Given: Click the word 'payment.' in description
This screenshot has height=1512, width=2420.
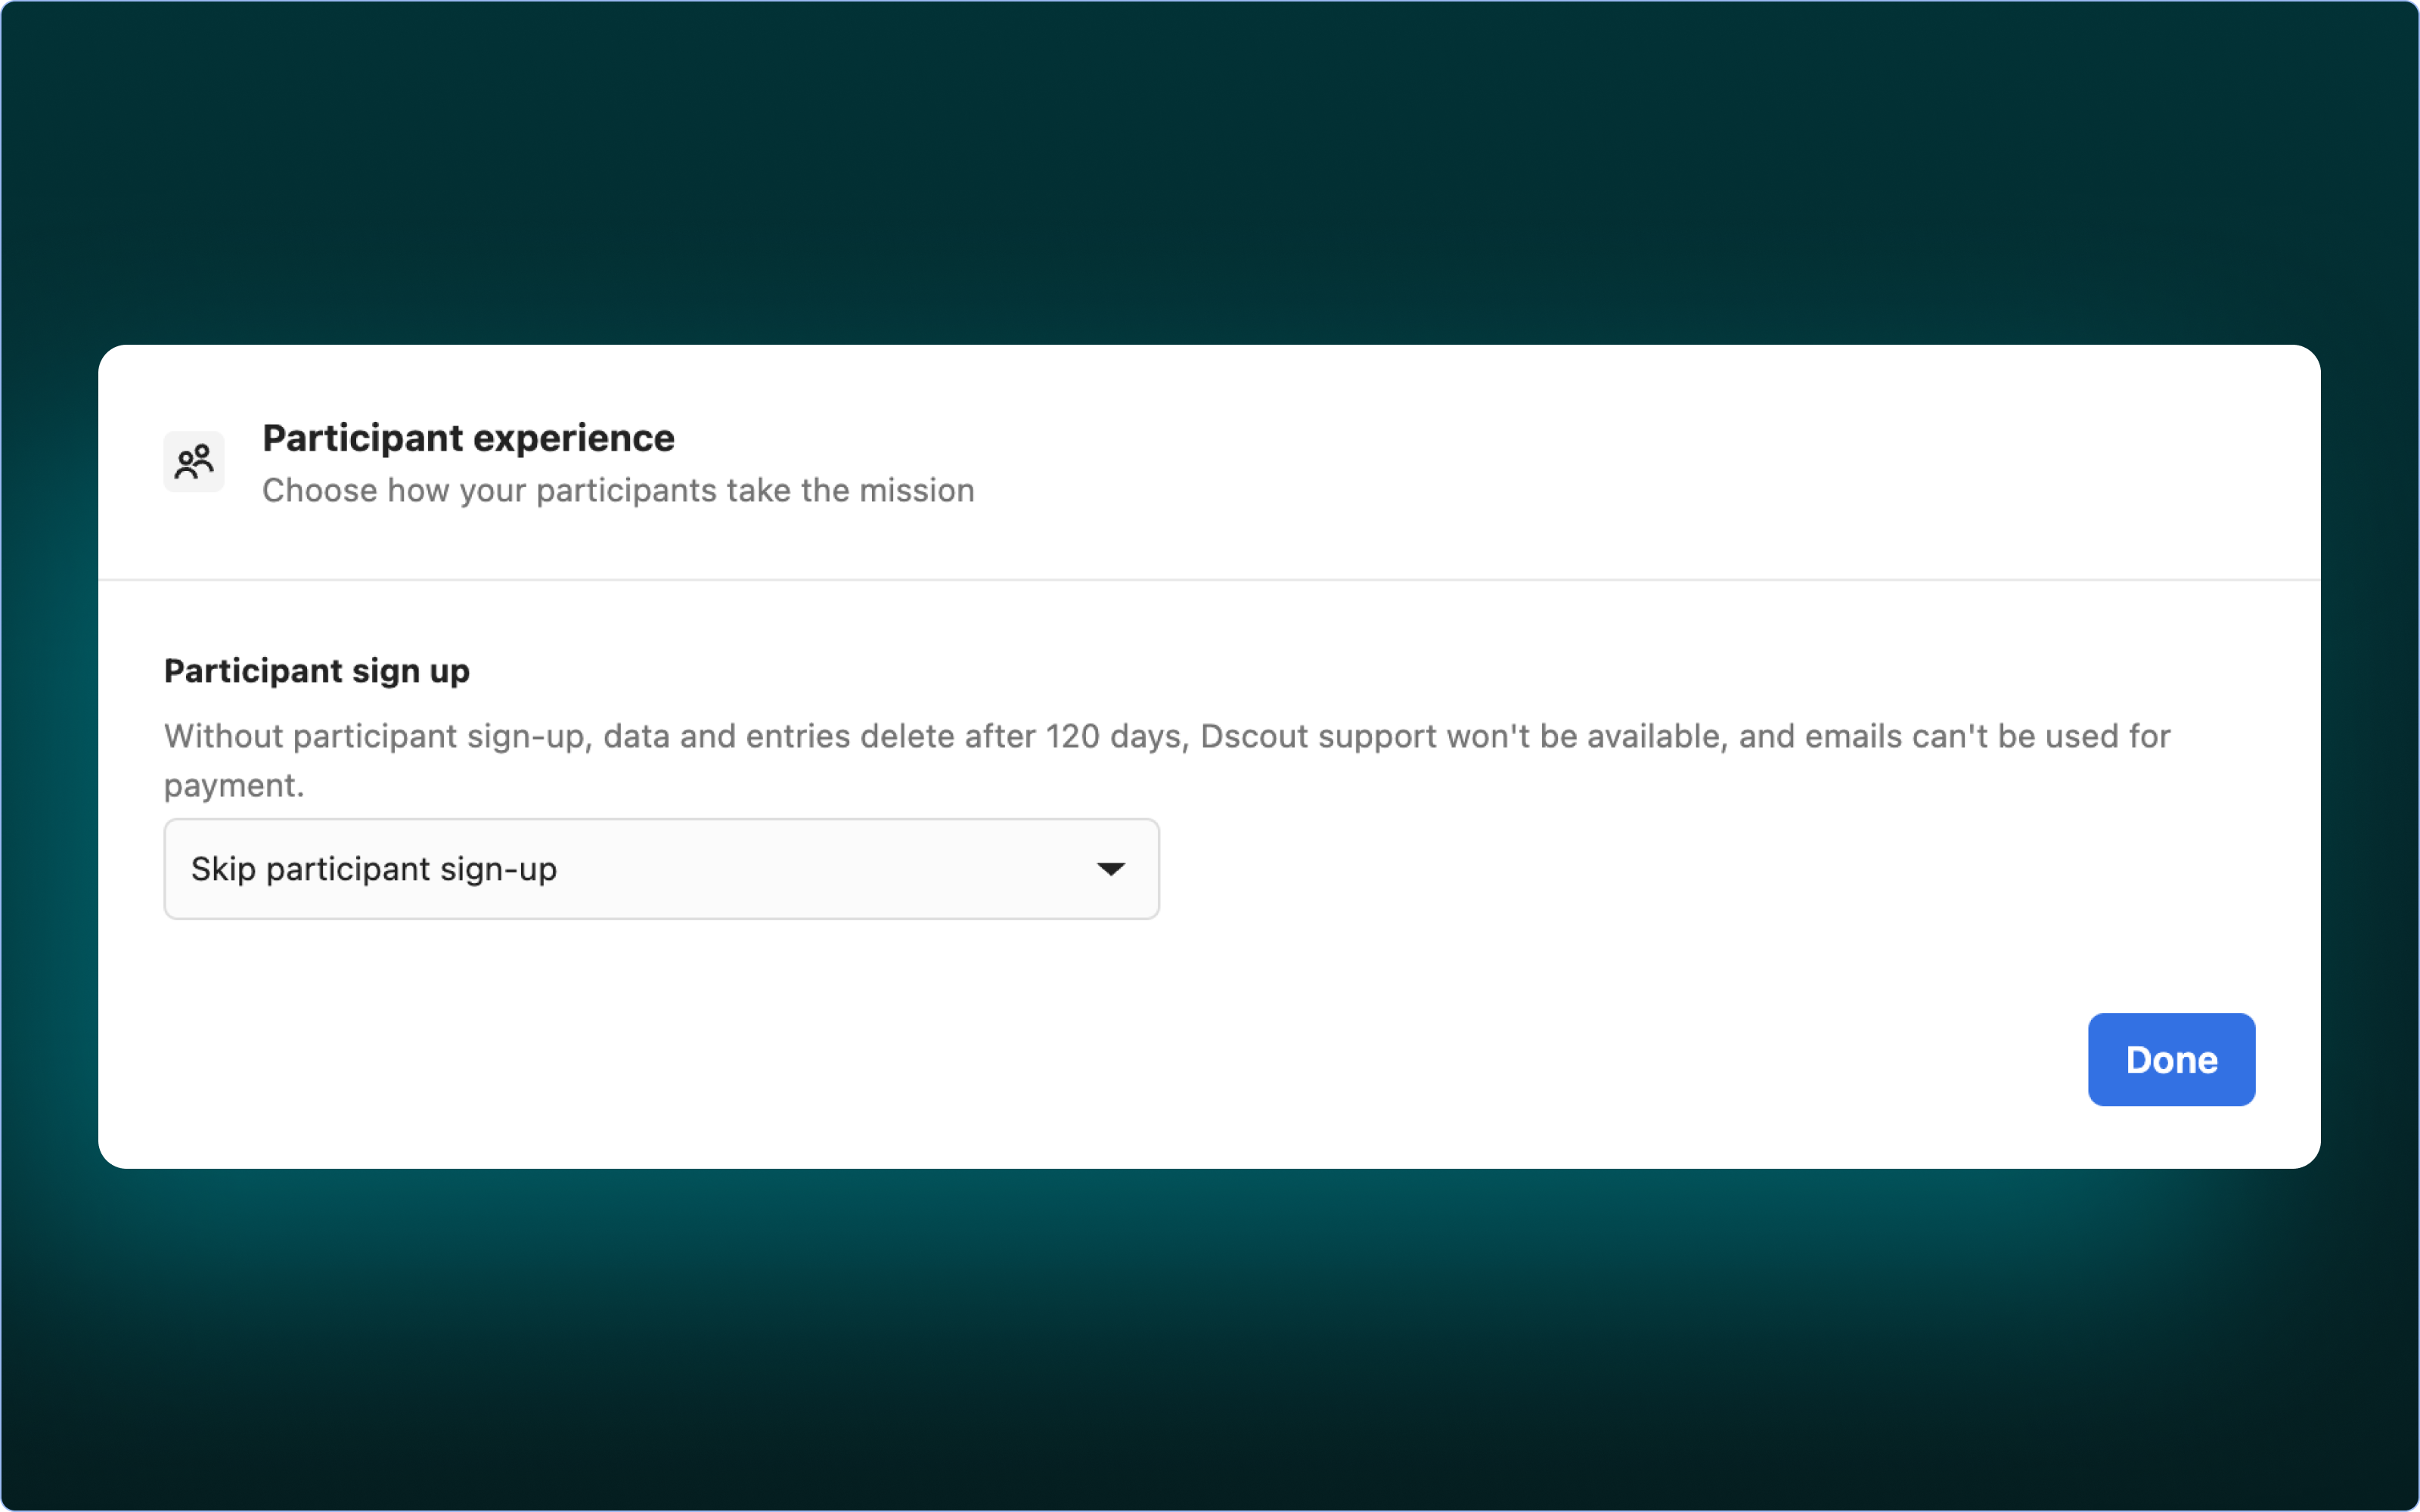Looking at the screenshot, I should pyautogui.click(x=234, y=786).
